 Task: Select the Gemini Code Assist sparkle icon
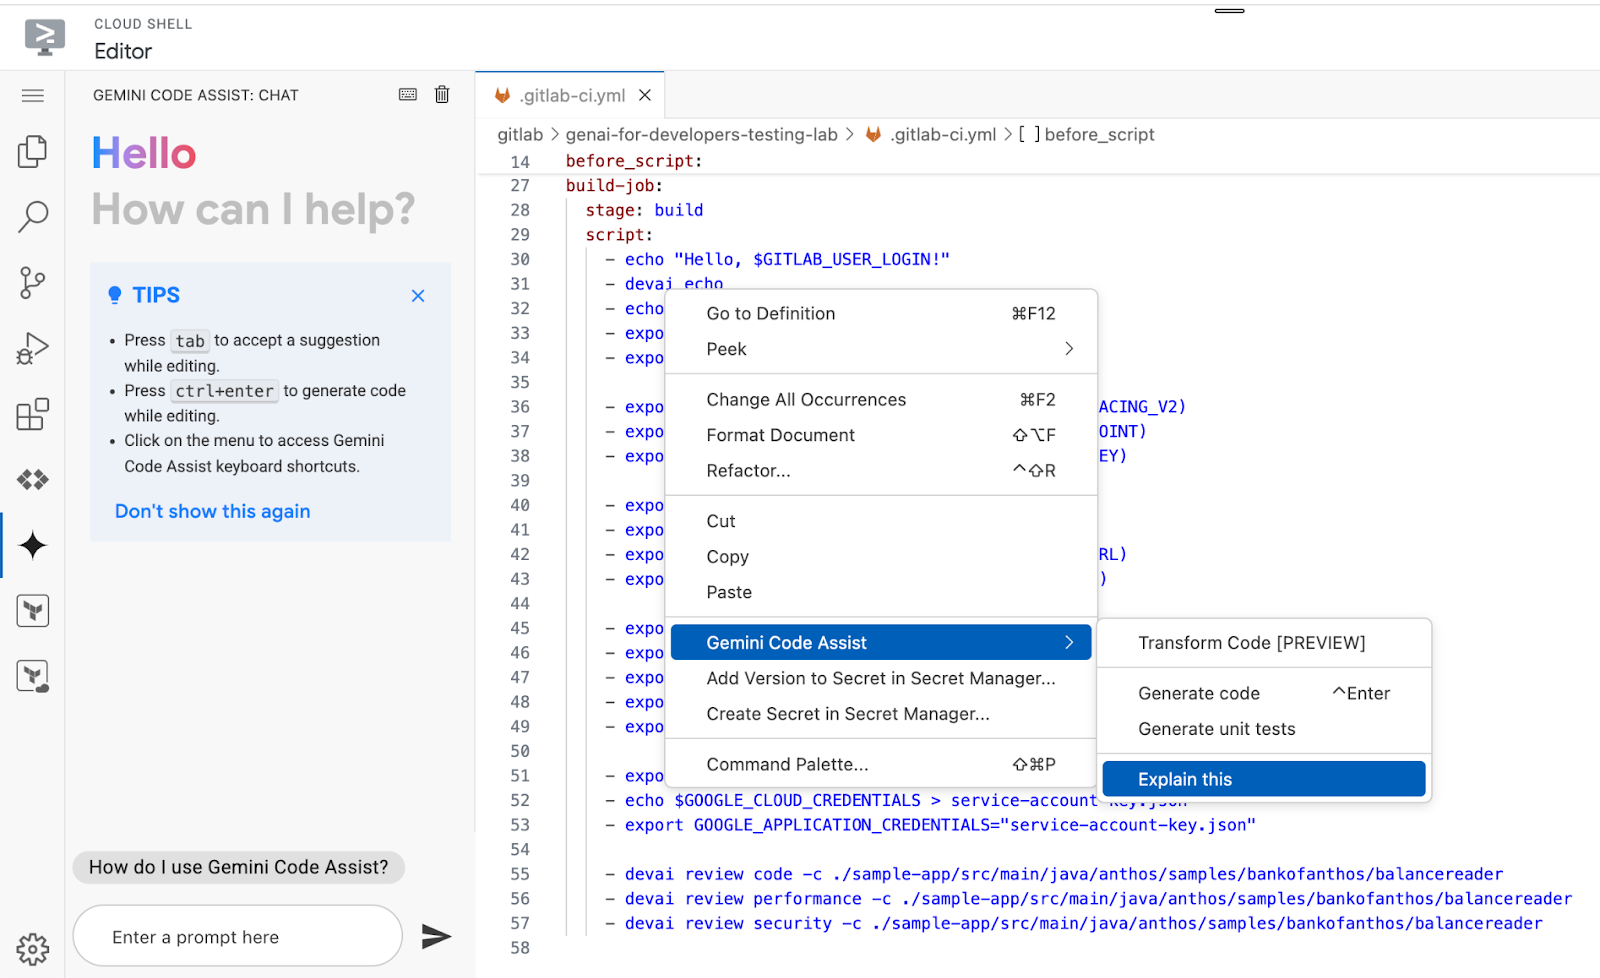tap(33, 545)
